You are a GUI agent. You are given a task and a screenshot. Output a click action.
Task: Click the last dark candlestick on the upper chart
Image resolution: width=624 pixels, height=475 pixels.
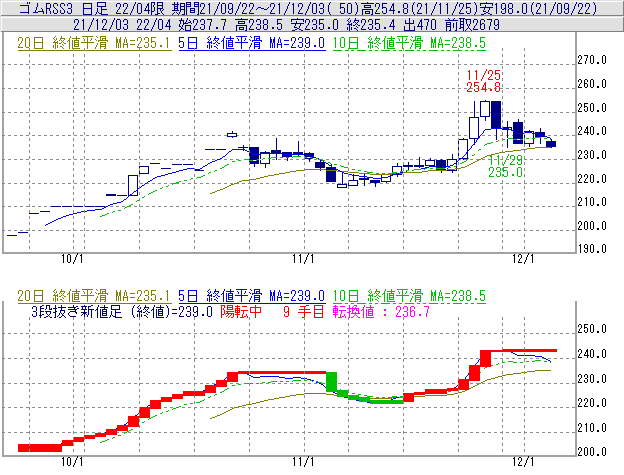[551, 144]
